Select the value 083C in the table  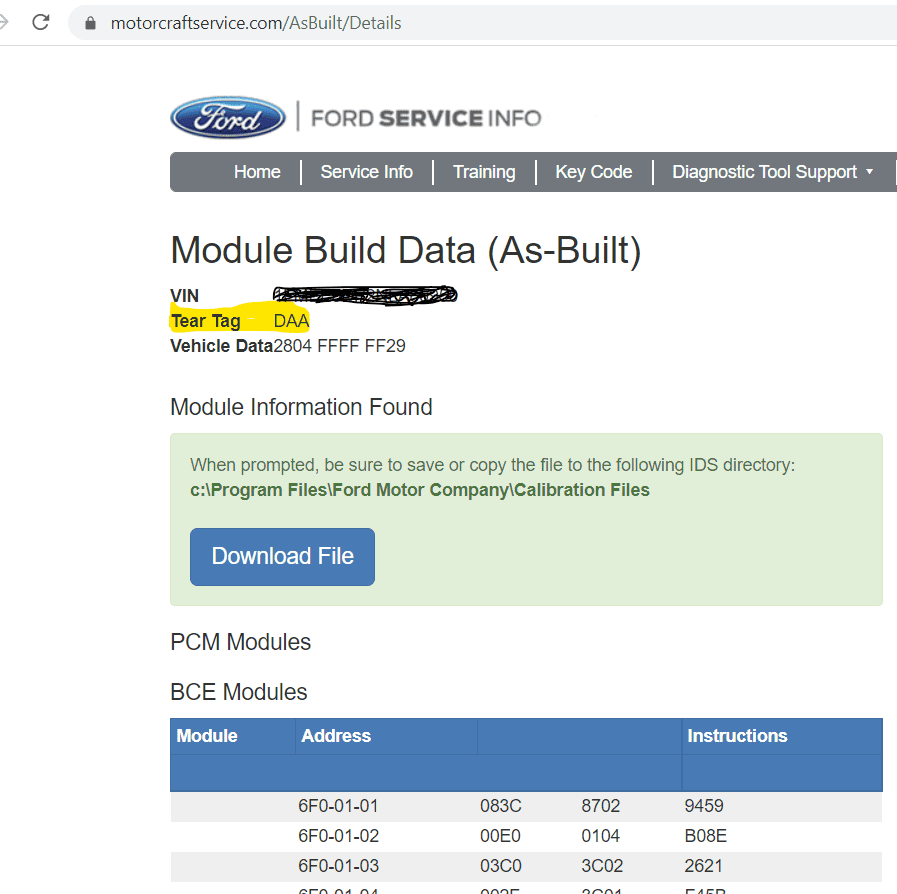501,806
